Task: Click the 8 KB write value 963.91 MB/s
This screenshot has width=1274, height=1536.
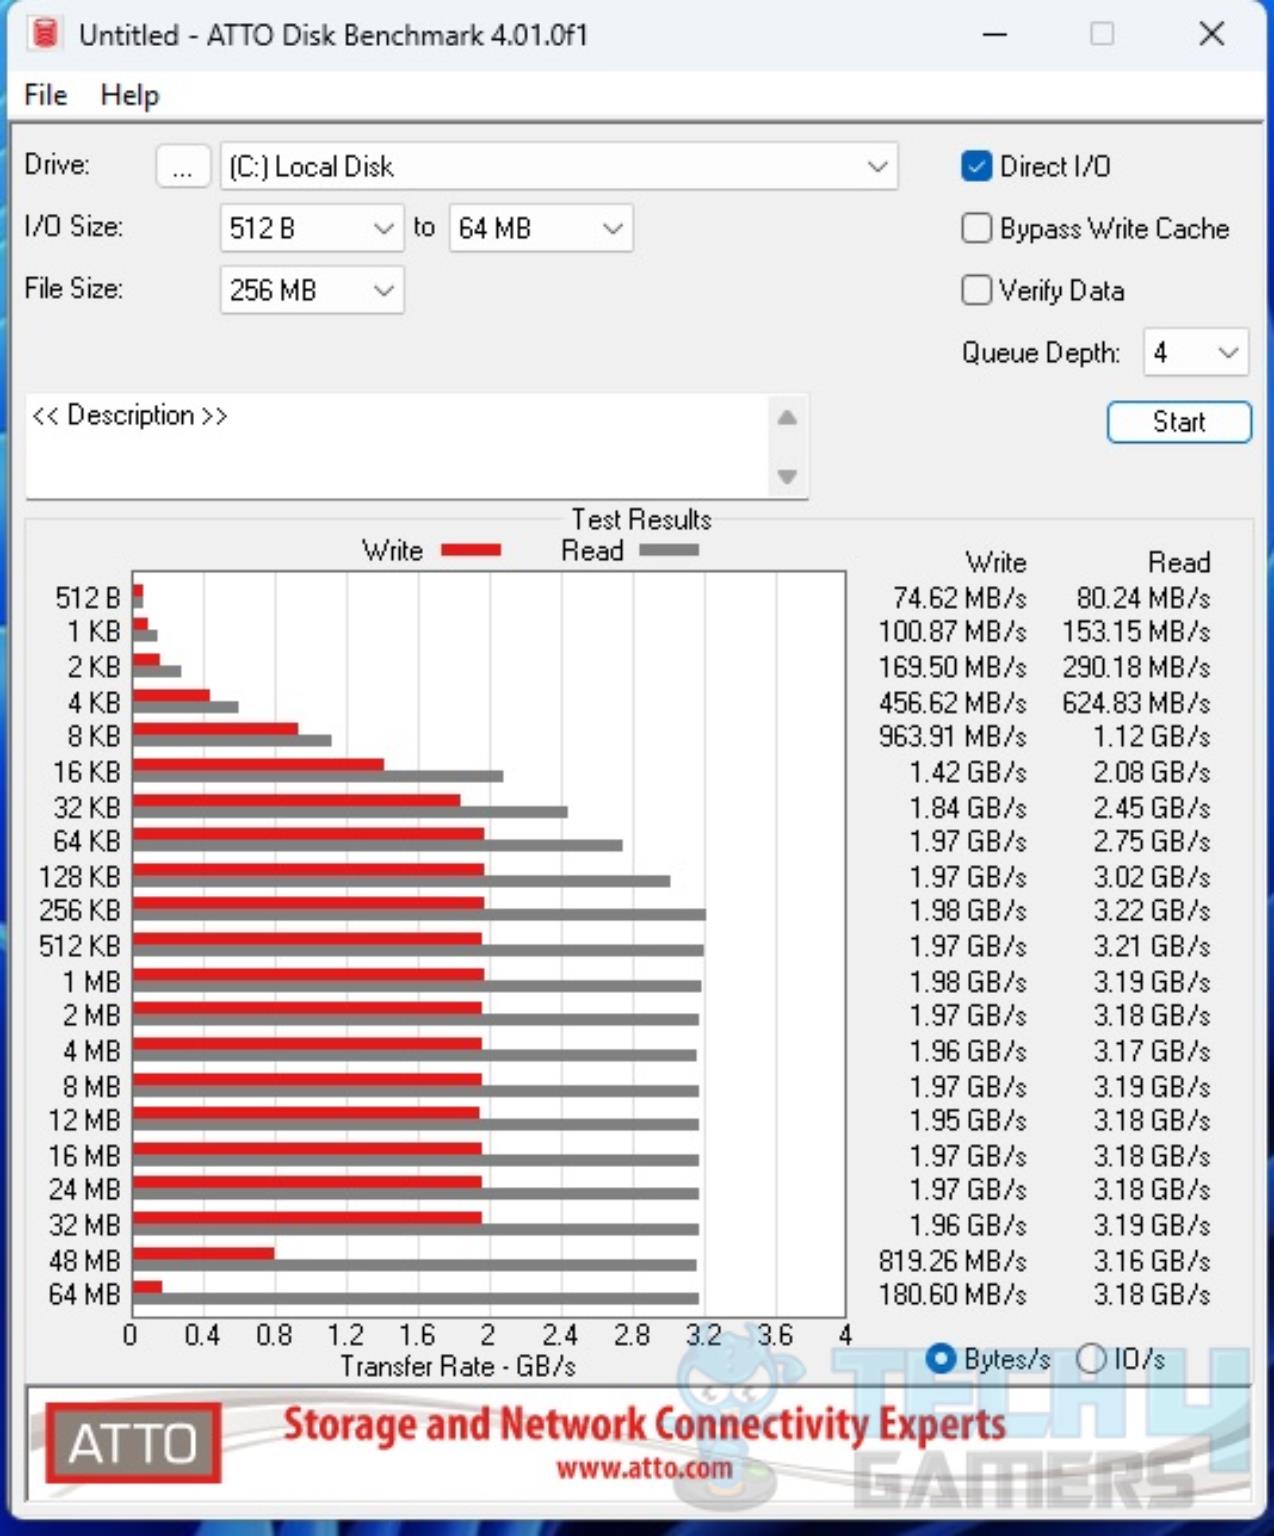Action: tap(953, 737)
